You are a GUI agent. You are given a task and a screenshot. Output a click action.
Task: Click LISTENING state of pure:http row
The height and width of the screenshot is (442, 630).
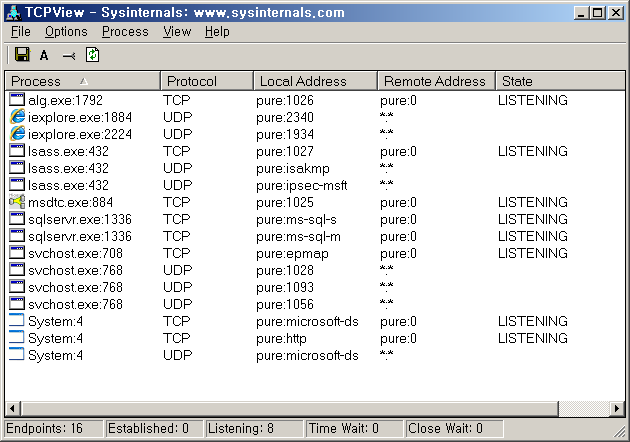[532, 338]
